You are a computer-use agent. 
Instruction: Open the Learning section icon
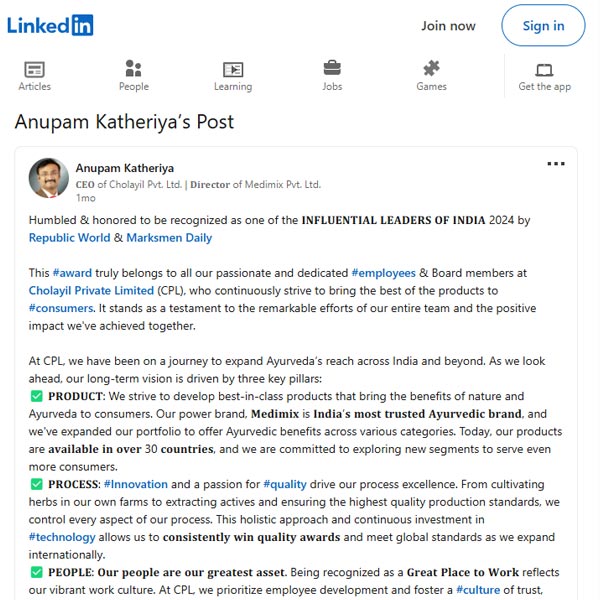click(x=233, y=70)
